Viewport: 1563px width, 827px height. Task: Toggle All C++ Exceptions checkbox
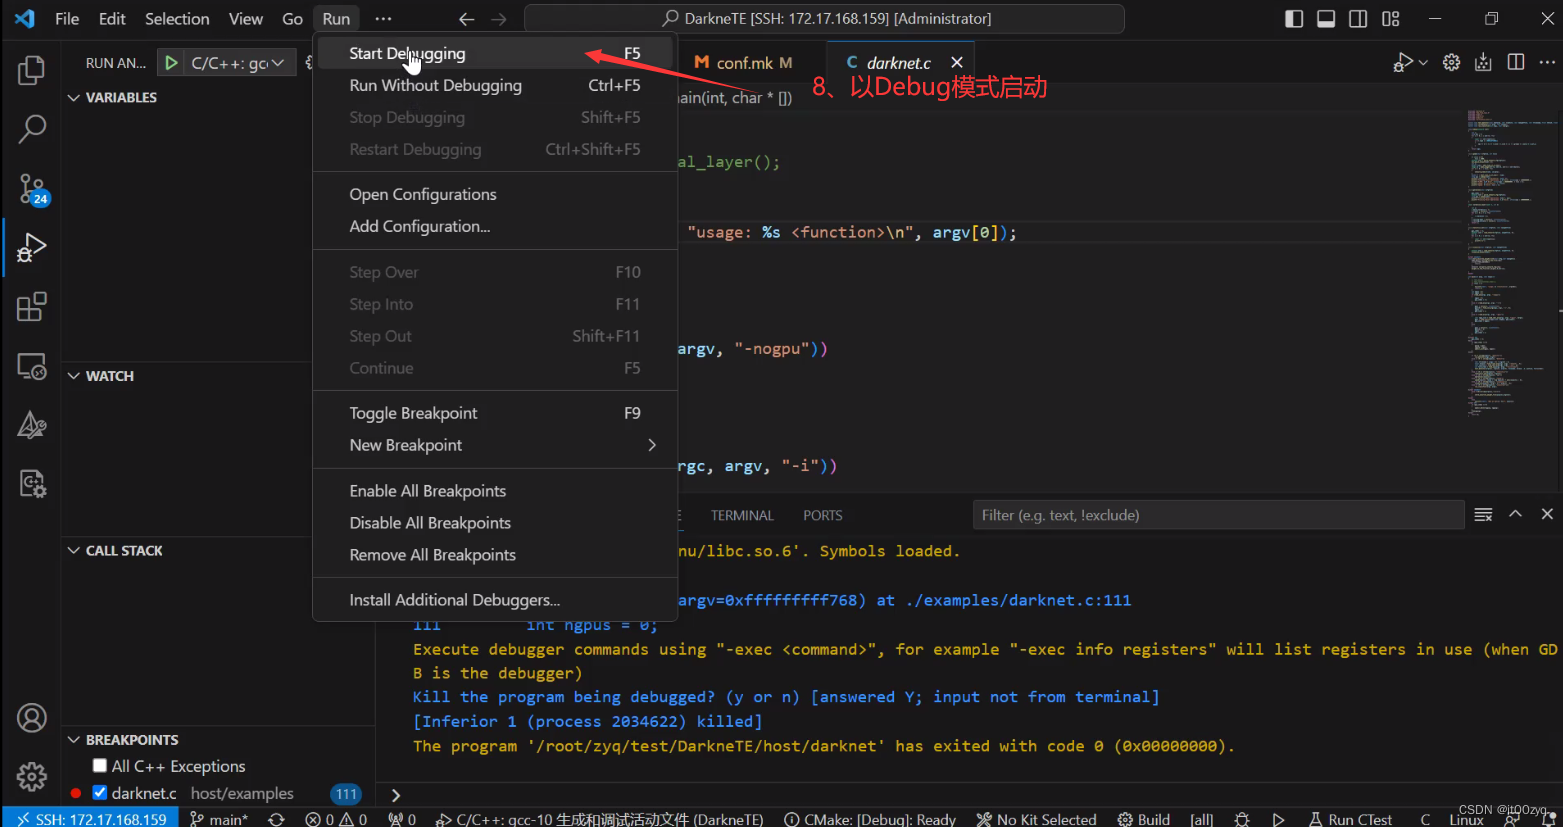(100, 765)
